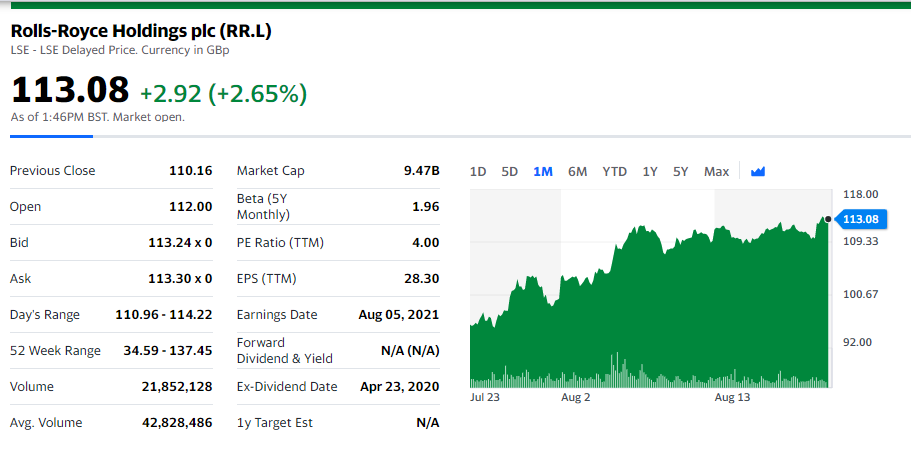This screenshot has height=452, width=911.
Task: Click the Open value 112.00
Action: [191, 207]
